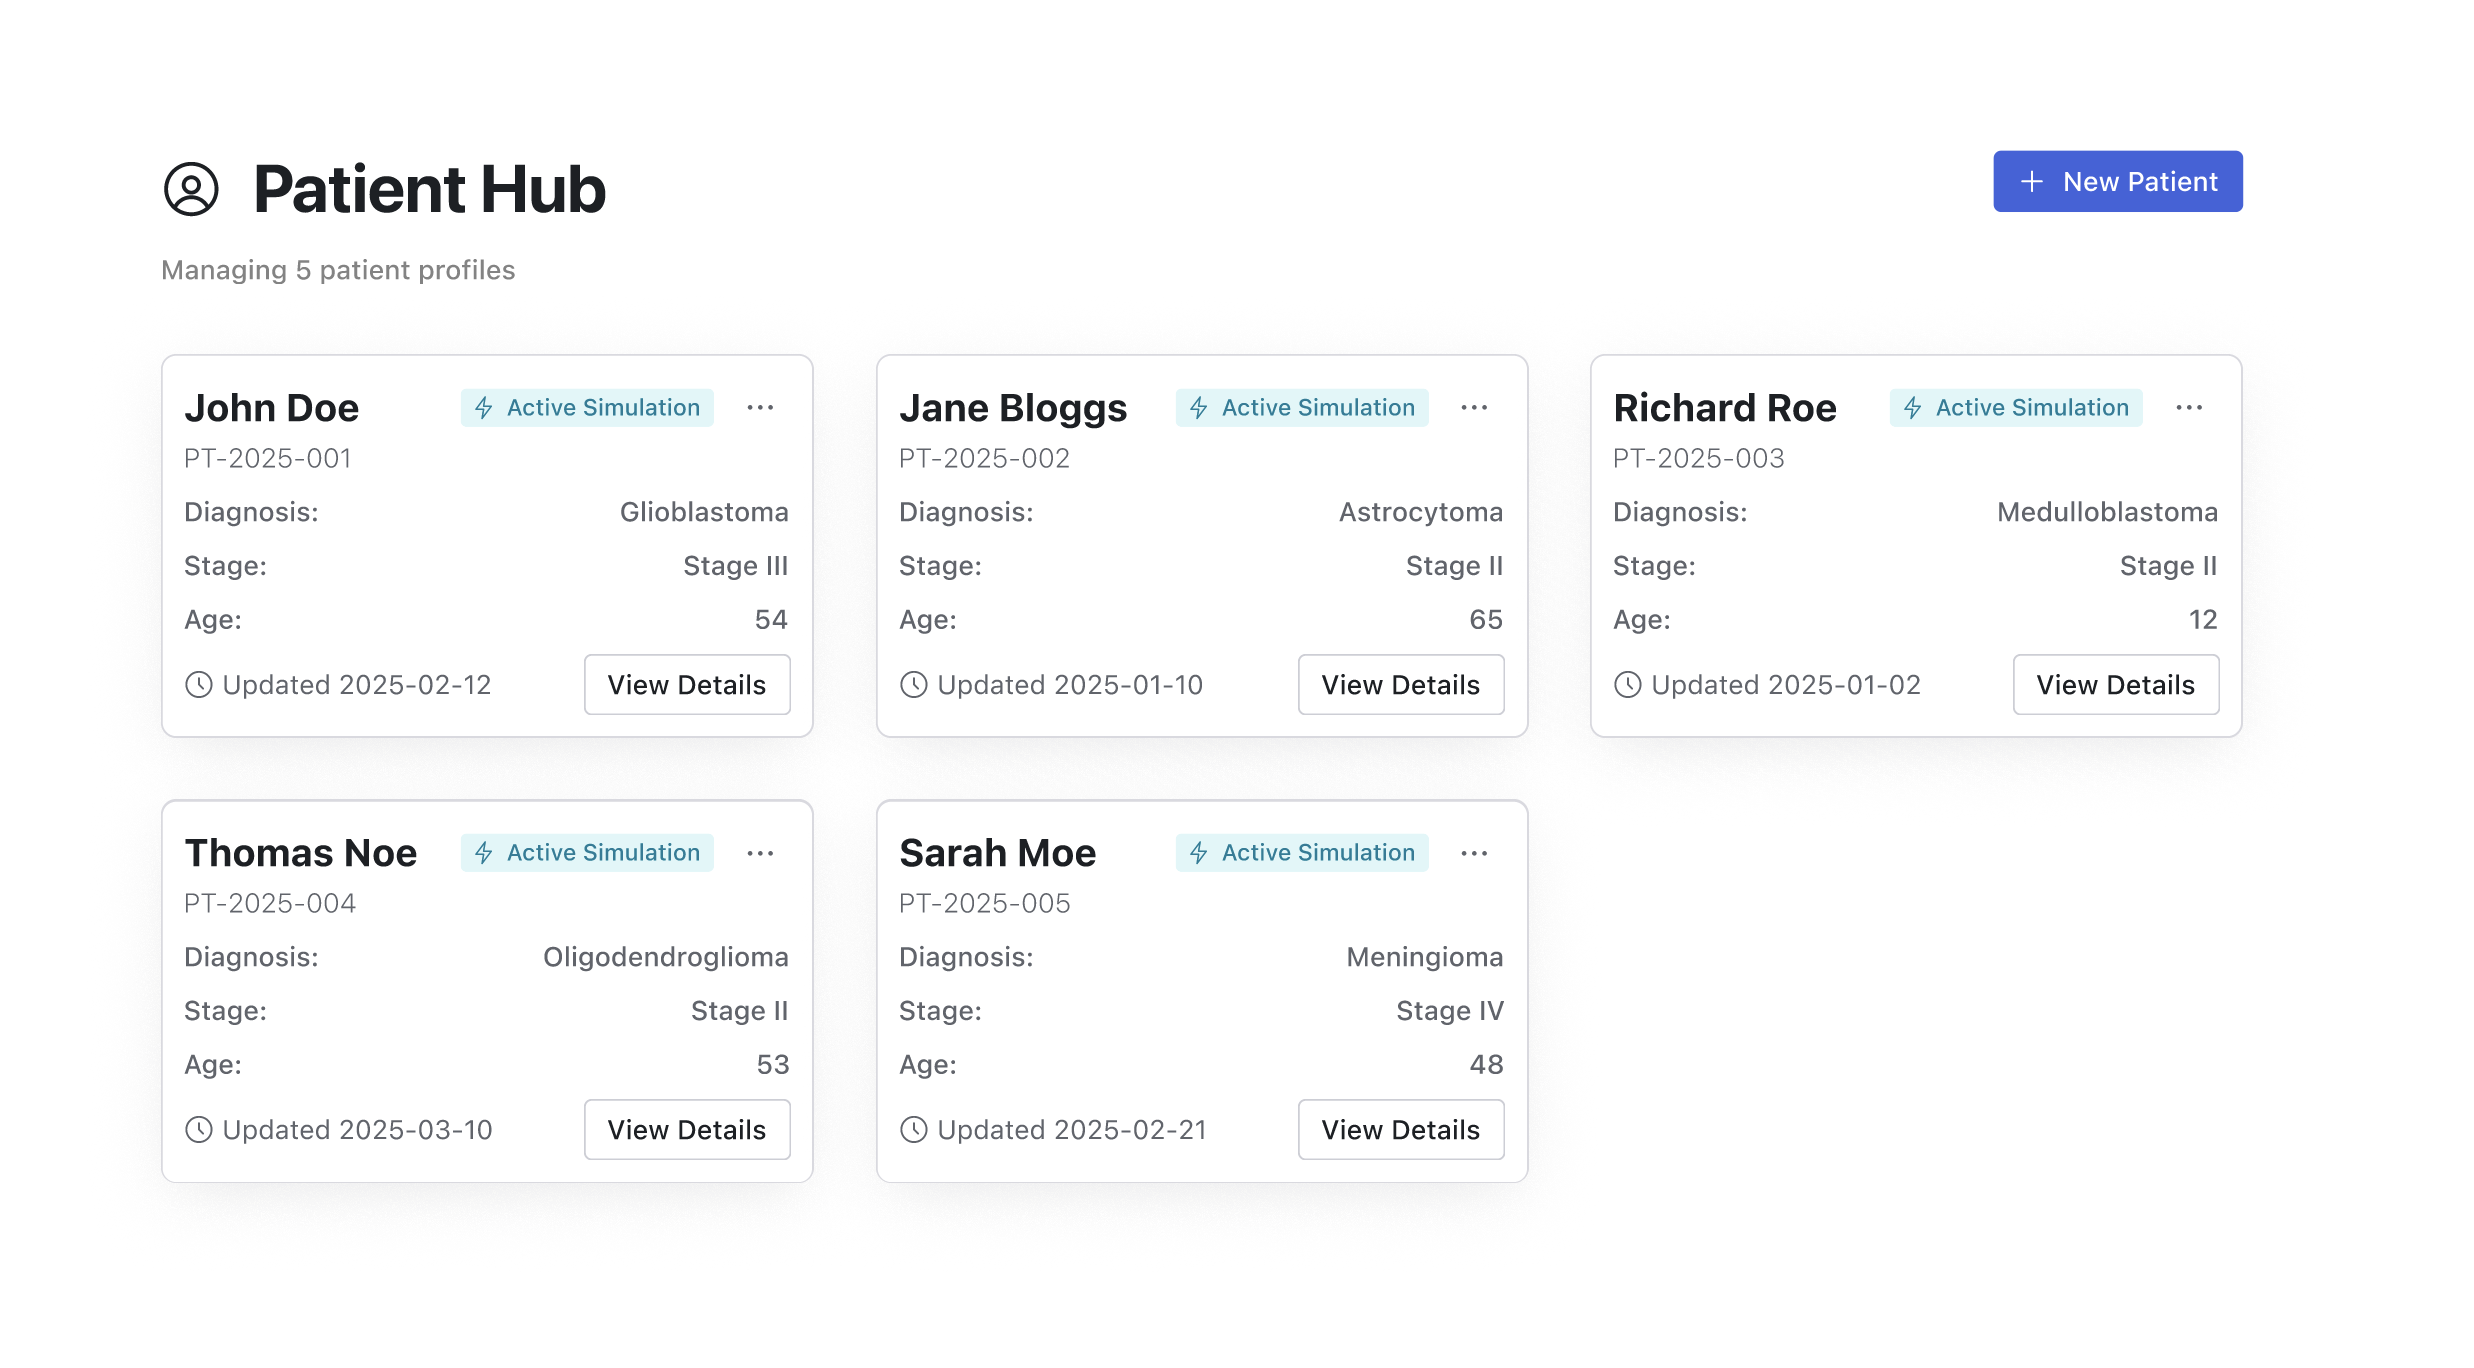The image size is (2474, 1368).
Task: Open Thomas Noe's three-dot options menu
Action: click(x=760, y=853)
